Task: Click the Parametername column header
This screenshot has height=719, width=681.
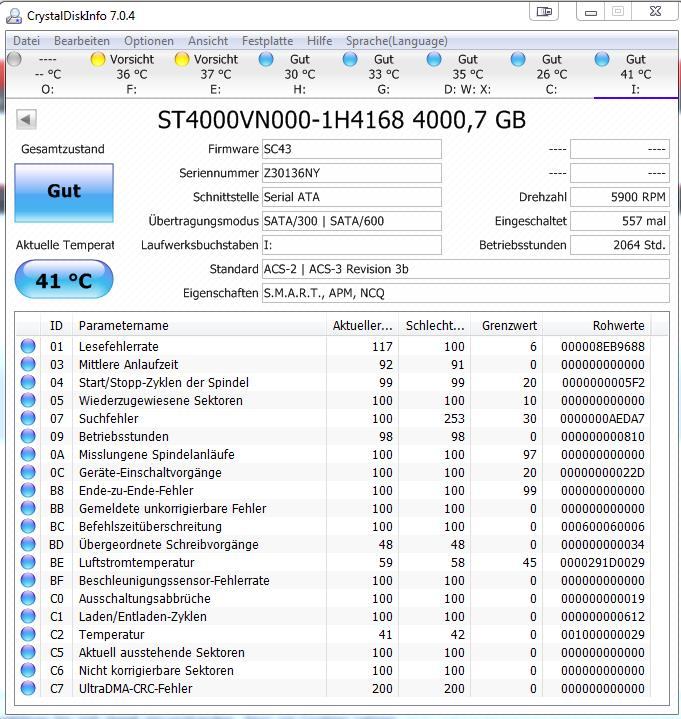Action: 199,326
